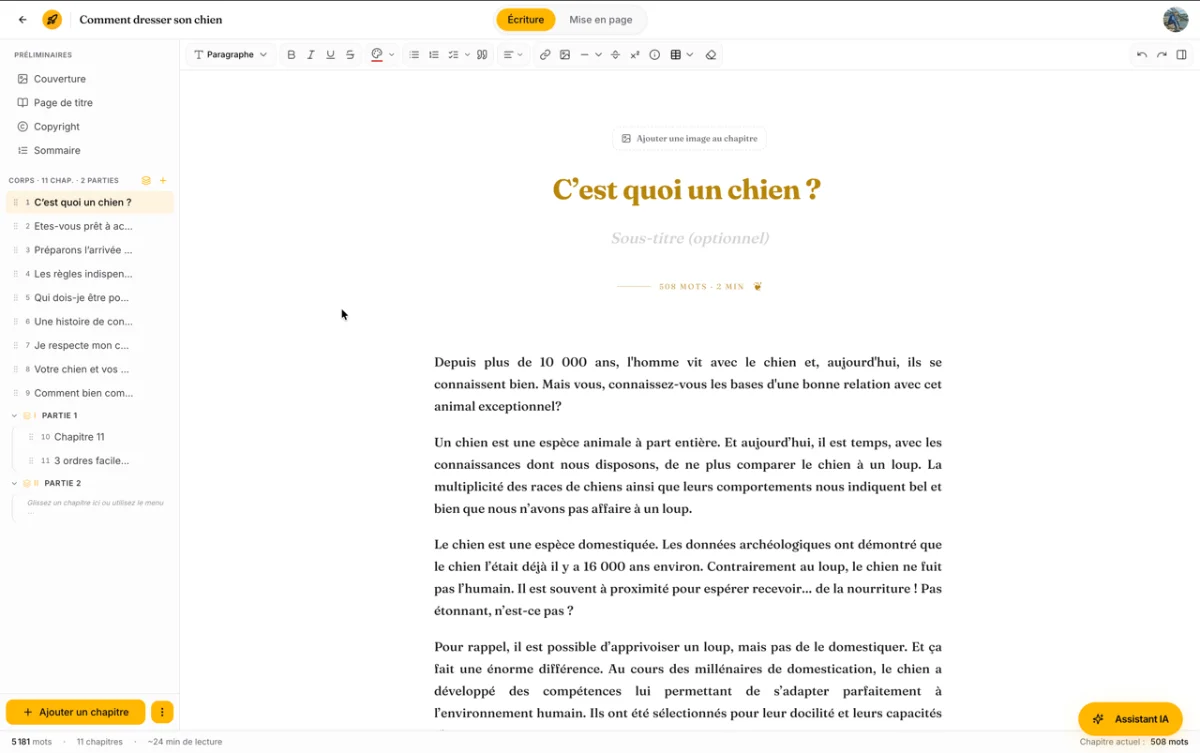This screenshot has height=753, width=1200.
Task: Insert a numbered list
Action: tap(434, 55)
